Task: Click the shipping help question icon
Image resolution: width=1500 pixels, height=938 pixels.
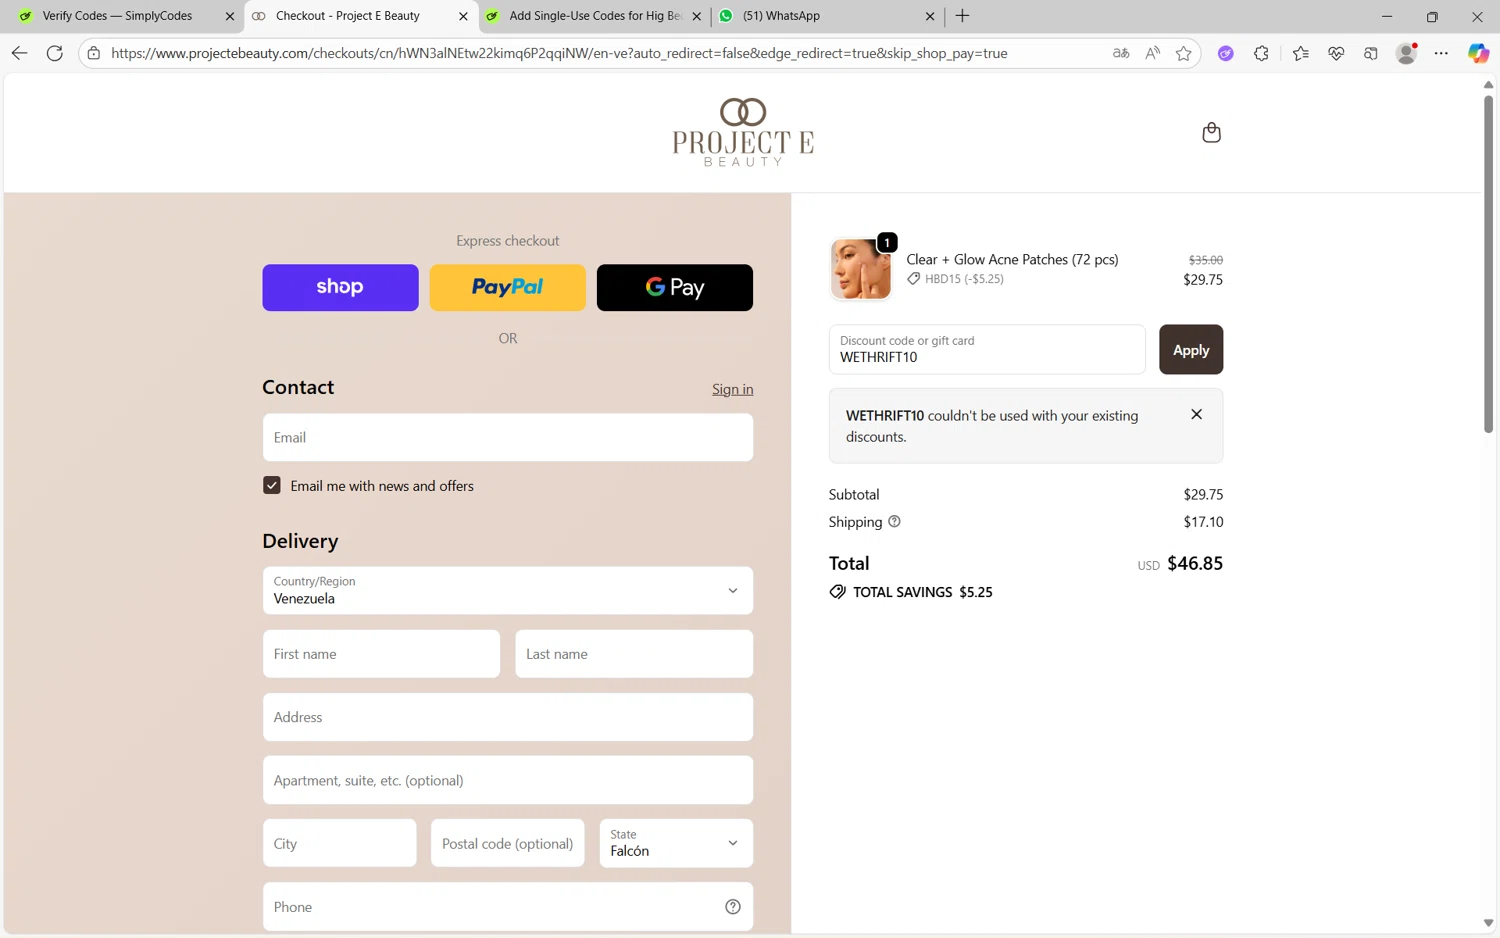Action: [894, 521]
